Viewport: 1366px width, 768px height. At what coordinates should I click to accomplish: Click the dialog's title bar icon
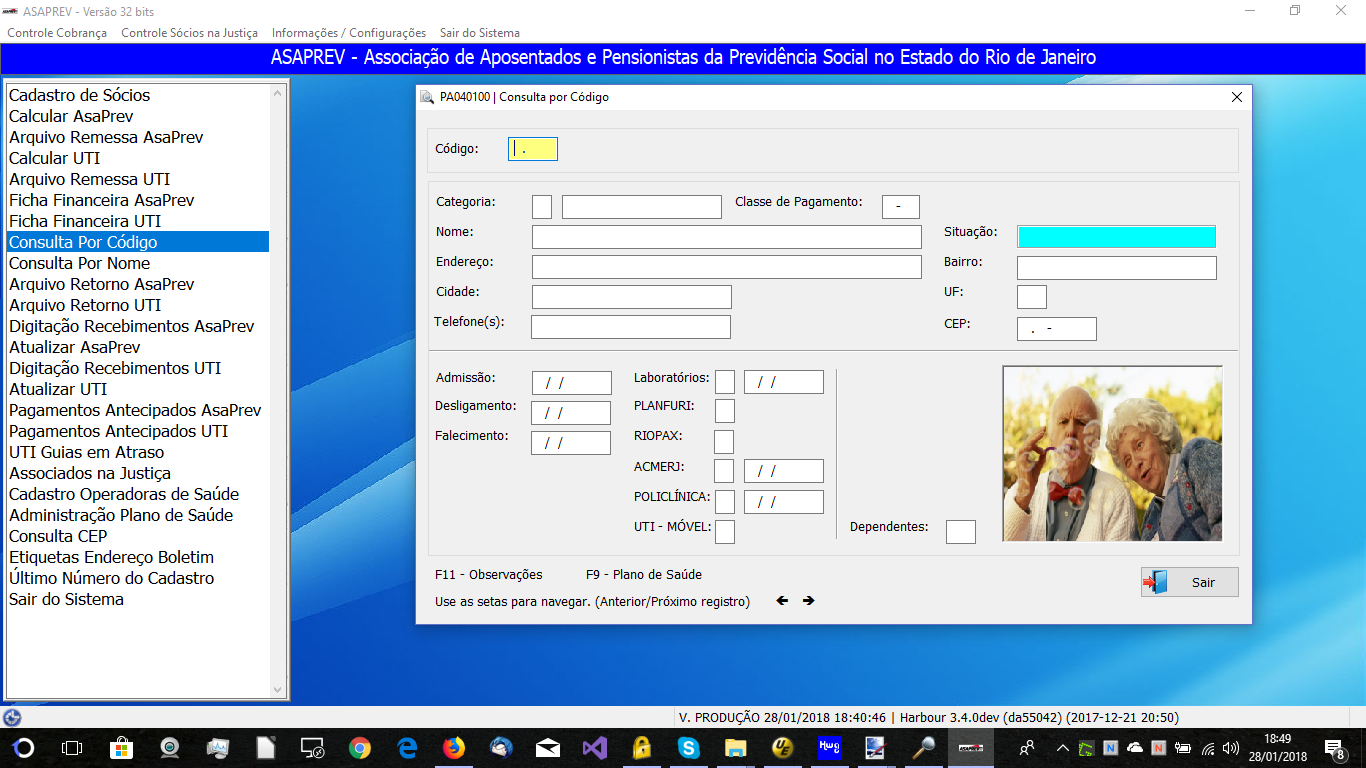coord(427,97)
